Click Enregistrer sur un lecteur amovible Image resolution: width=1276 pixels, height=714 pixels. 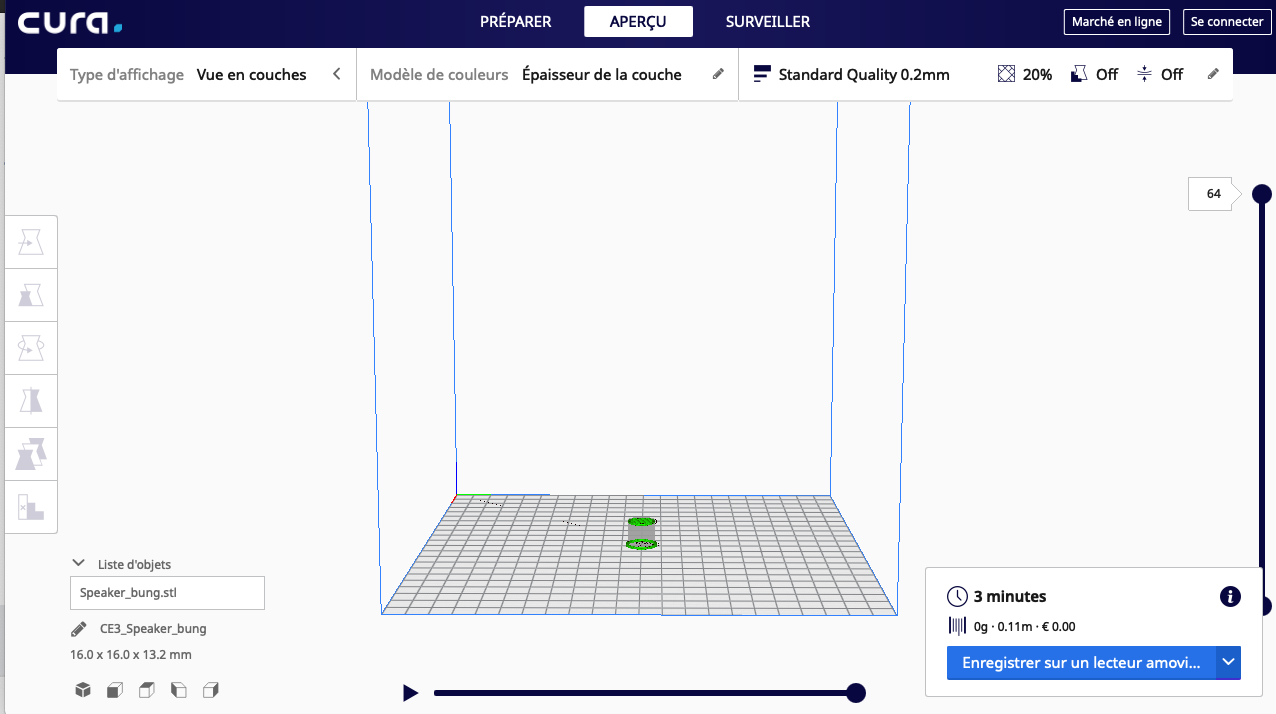[1081, 663]
